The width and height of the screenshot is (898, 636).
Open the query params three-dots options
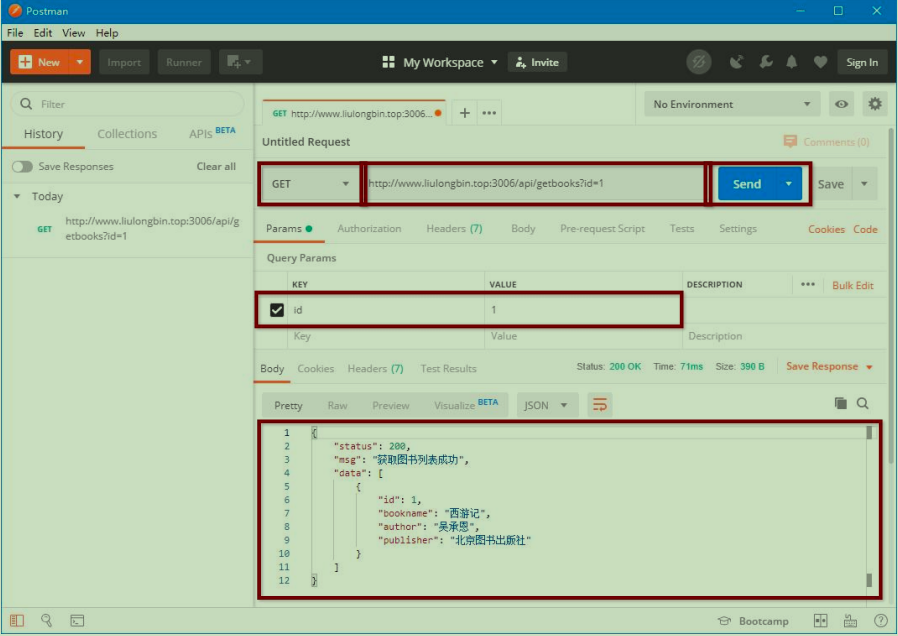point(808,285)
